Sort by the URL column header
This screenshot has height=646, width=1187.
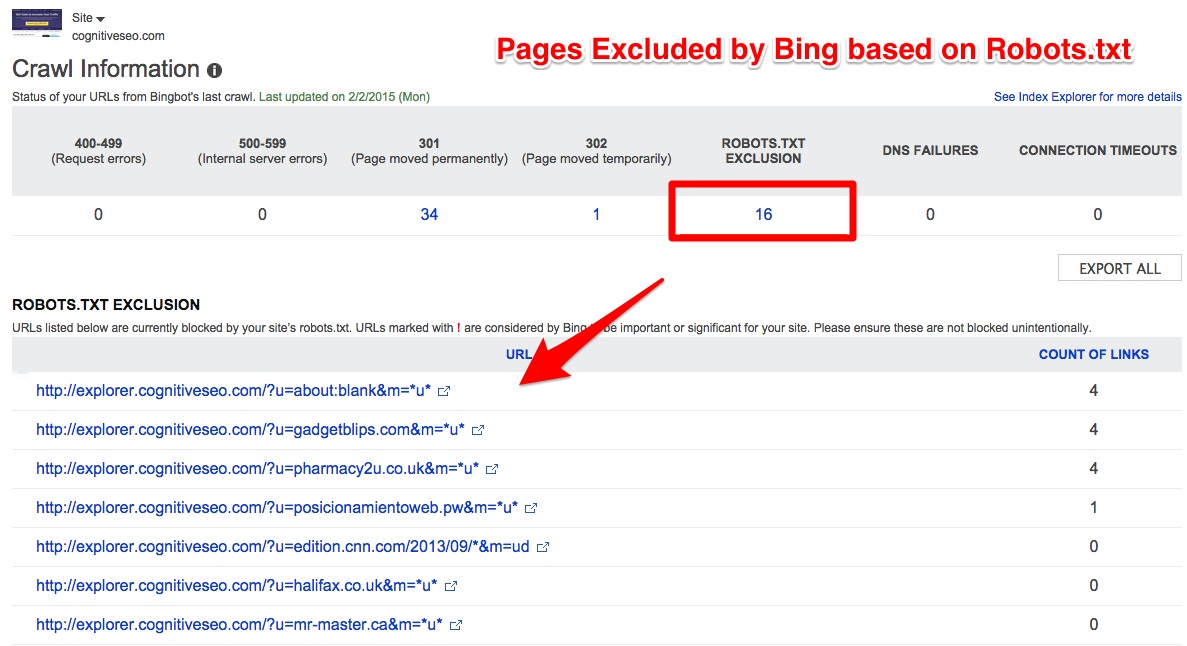tap(519, 354)
